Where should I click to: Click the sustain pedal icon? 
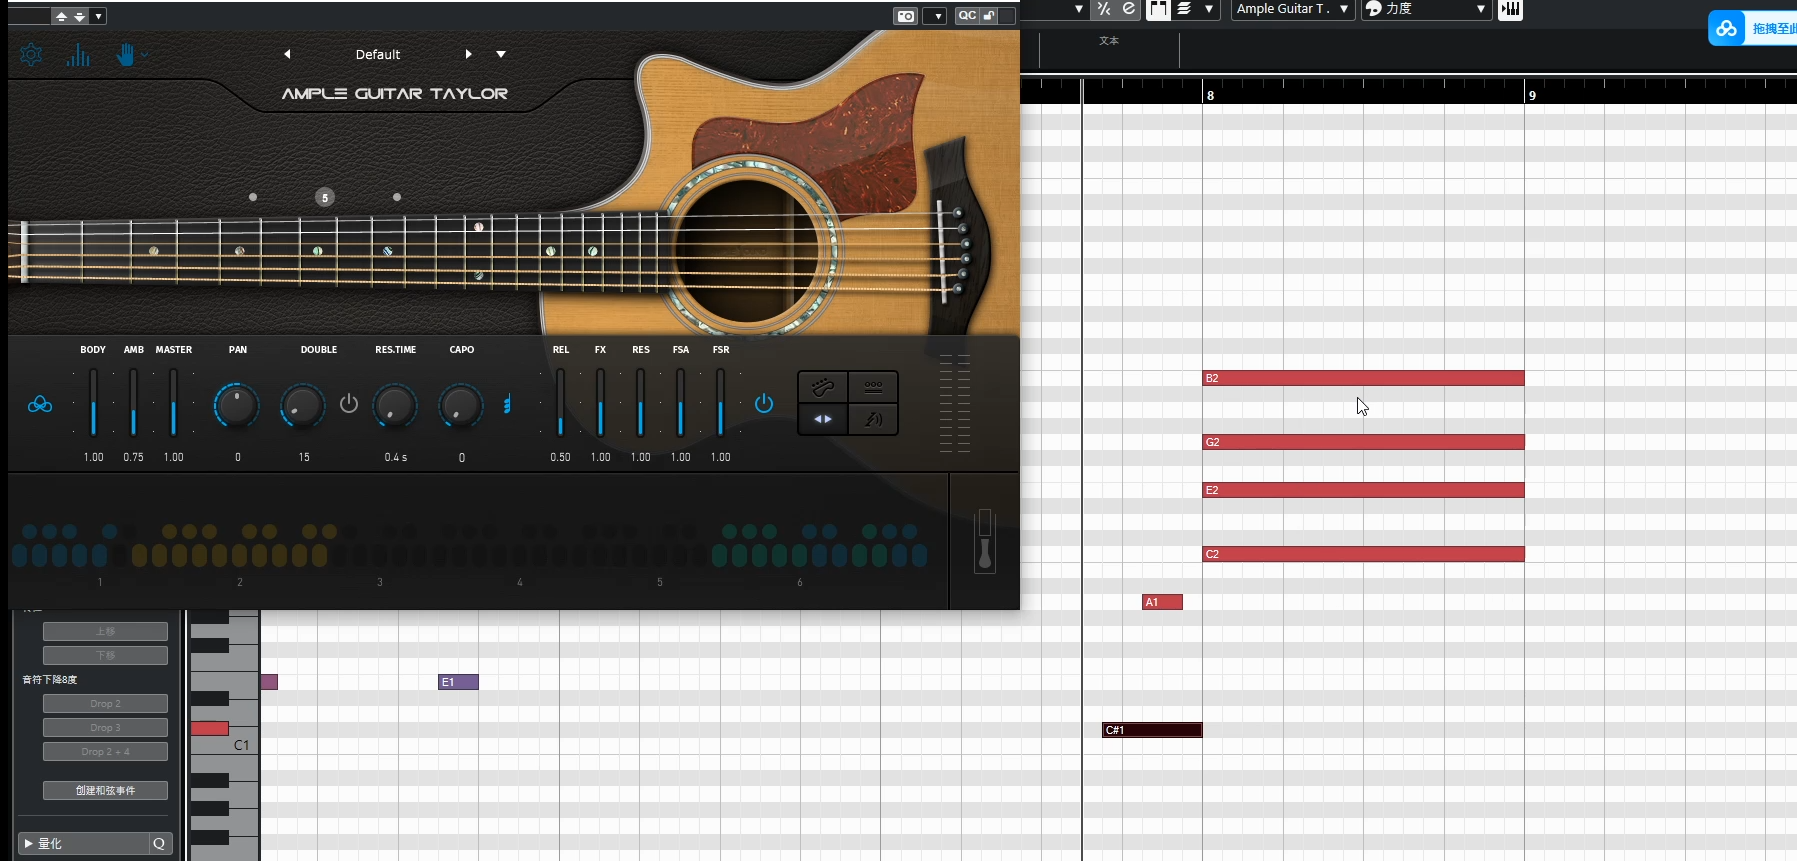click(x=985, y=540)
